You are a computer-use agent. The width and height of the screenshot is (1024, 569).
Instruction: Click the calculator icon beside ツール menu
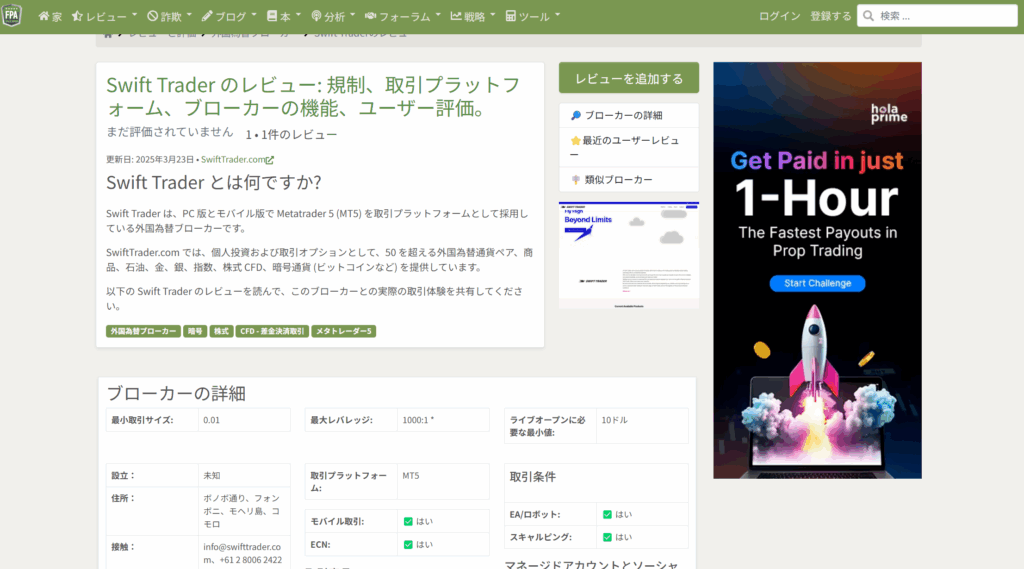(x=511, y=16)
